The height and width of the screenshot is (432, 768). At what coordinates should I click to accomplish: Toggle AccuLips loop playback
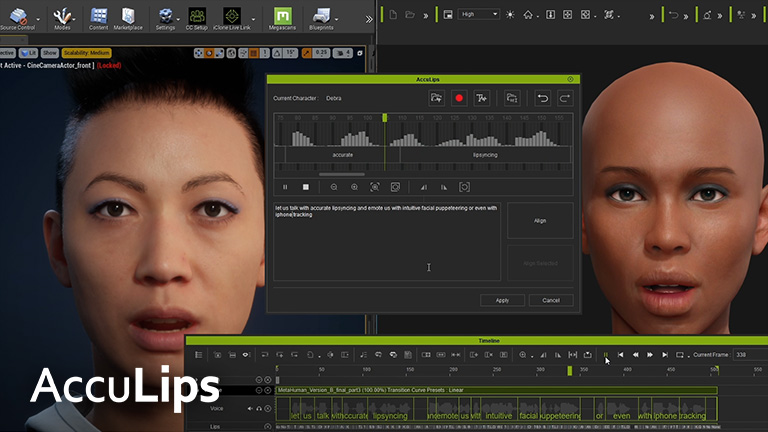[x=464, y=187]
